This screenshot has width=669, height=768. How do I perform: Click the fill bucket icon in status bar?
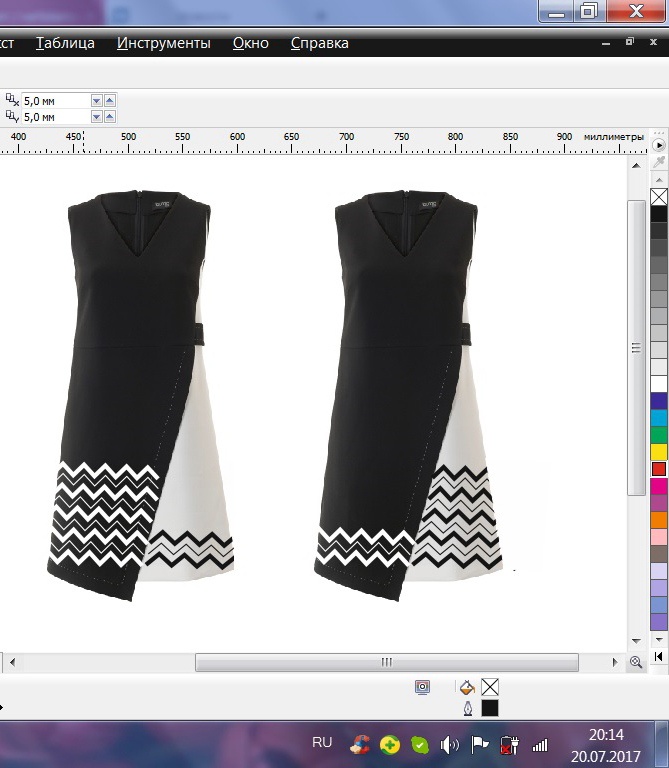[466, 687]
